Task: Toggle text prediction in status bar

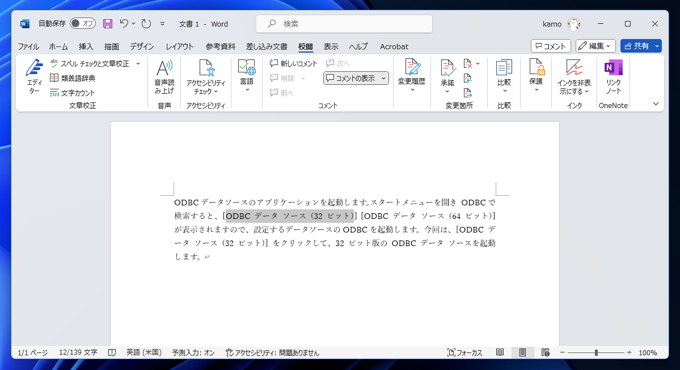Action: pos(193,353)
